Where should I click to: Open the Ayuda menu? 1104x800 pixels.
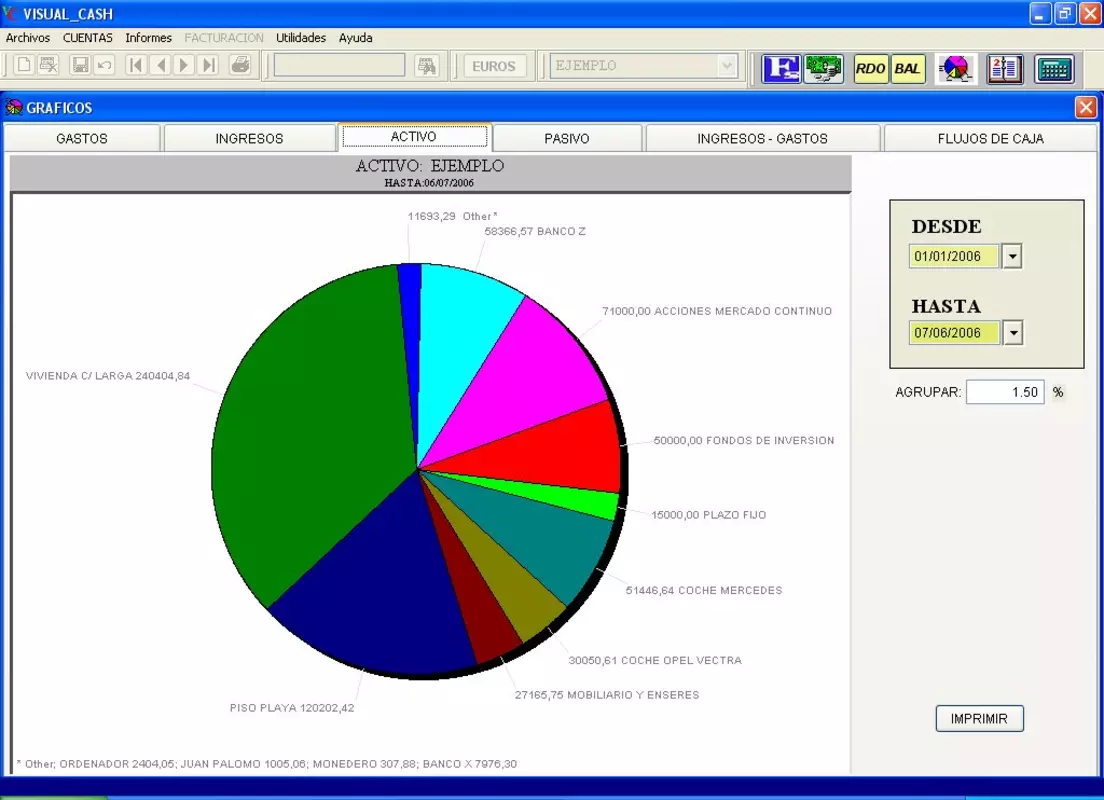(x=356, y=37)
